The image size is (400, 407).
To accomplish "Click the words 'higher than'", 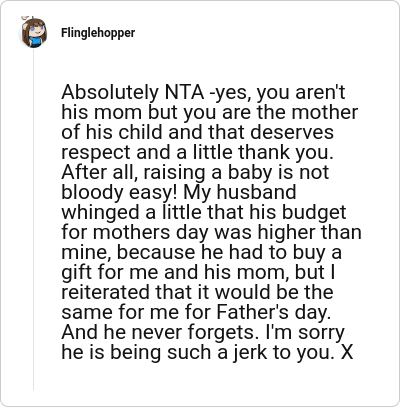I will click(x=309, y=232).
